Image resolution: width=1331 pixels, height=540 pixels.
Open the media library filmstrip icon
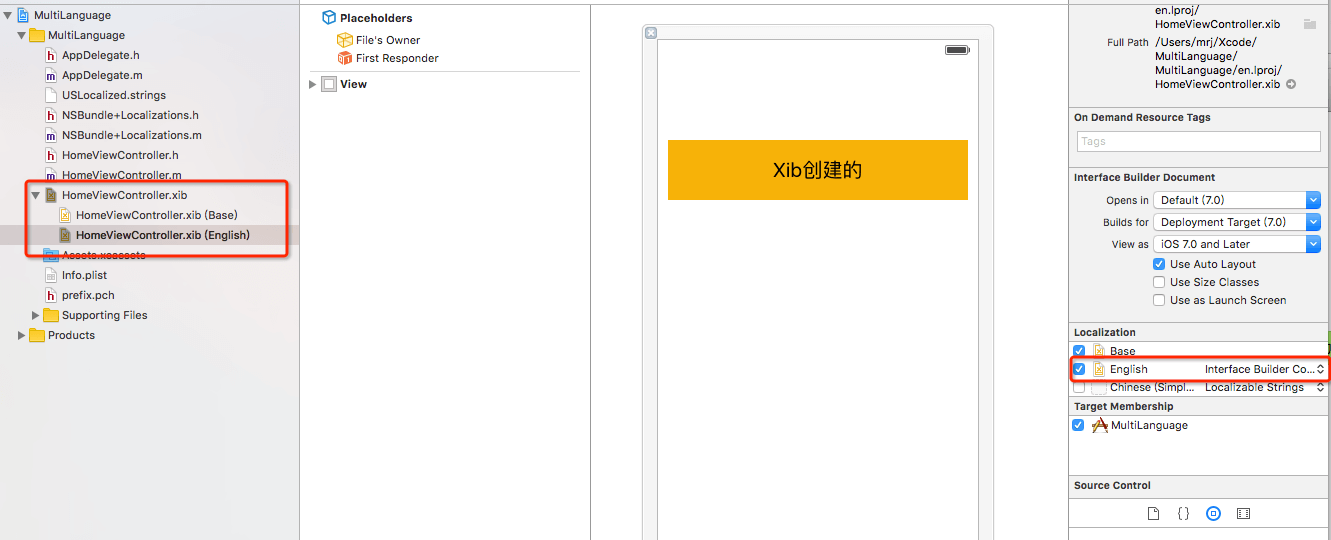(x=1243, y=513)
